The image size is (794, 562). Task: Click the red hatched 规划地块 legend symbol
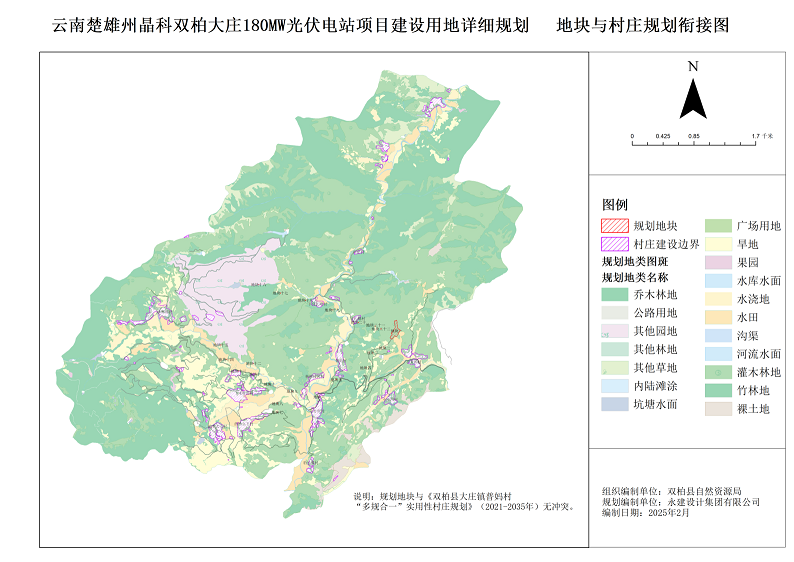[614, 226]
